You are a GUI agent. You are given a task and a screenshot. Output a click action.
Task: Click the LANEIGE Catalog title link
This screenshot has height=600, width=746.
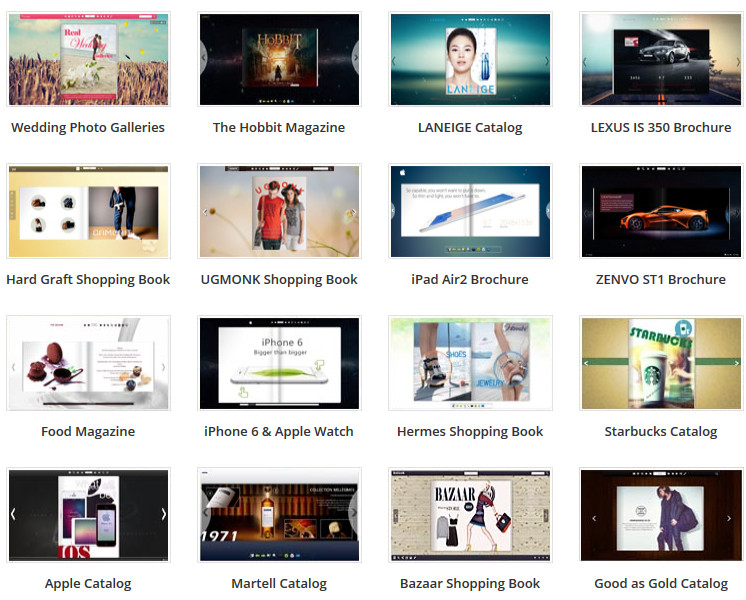coord(470,128)
